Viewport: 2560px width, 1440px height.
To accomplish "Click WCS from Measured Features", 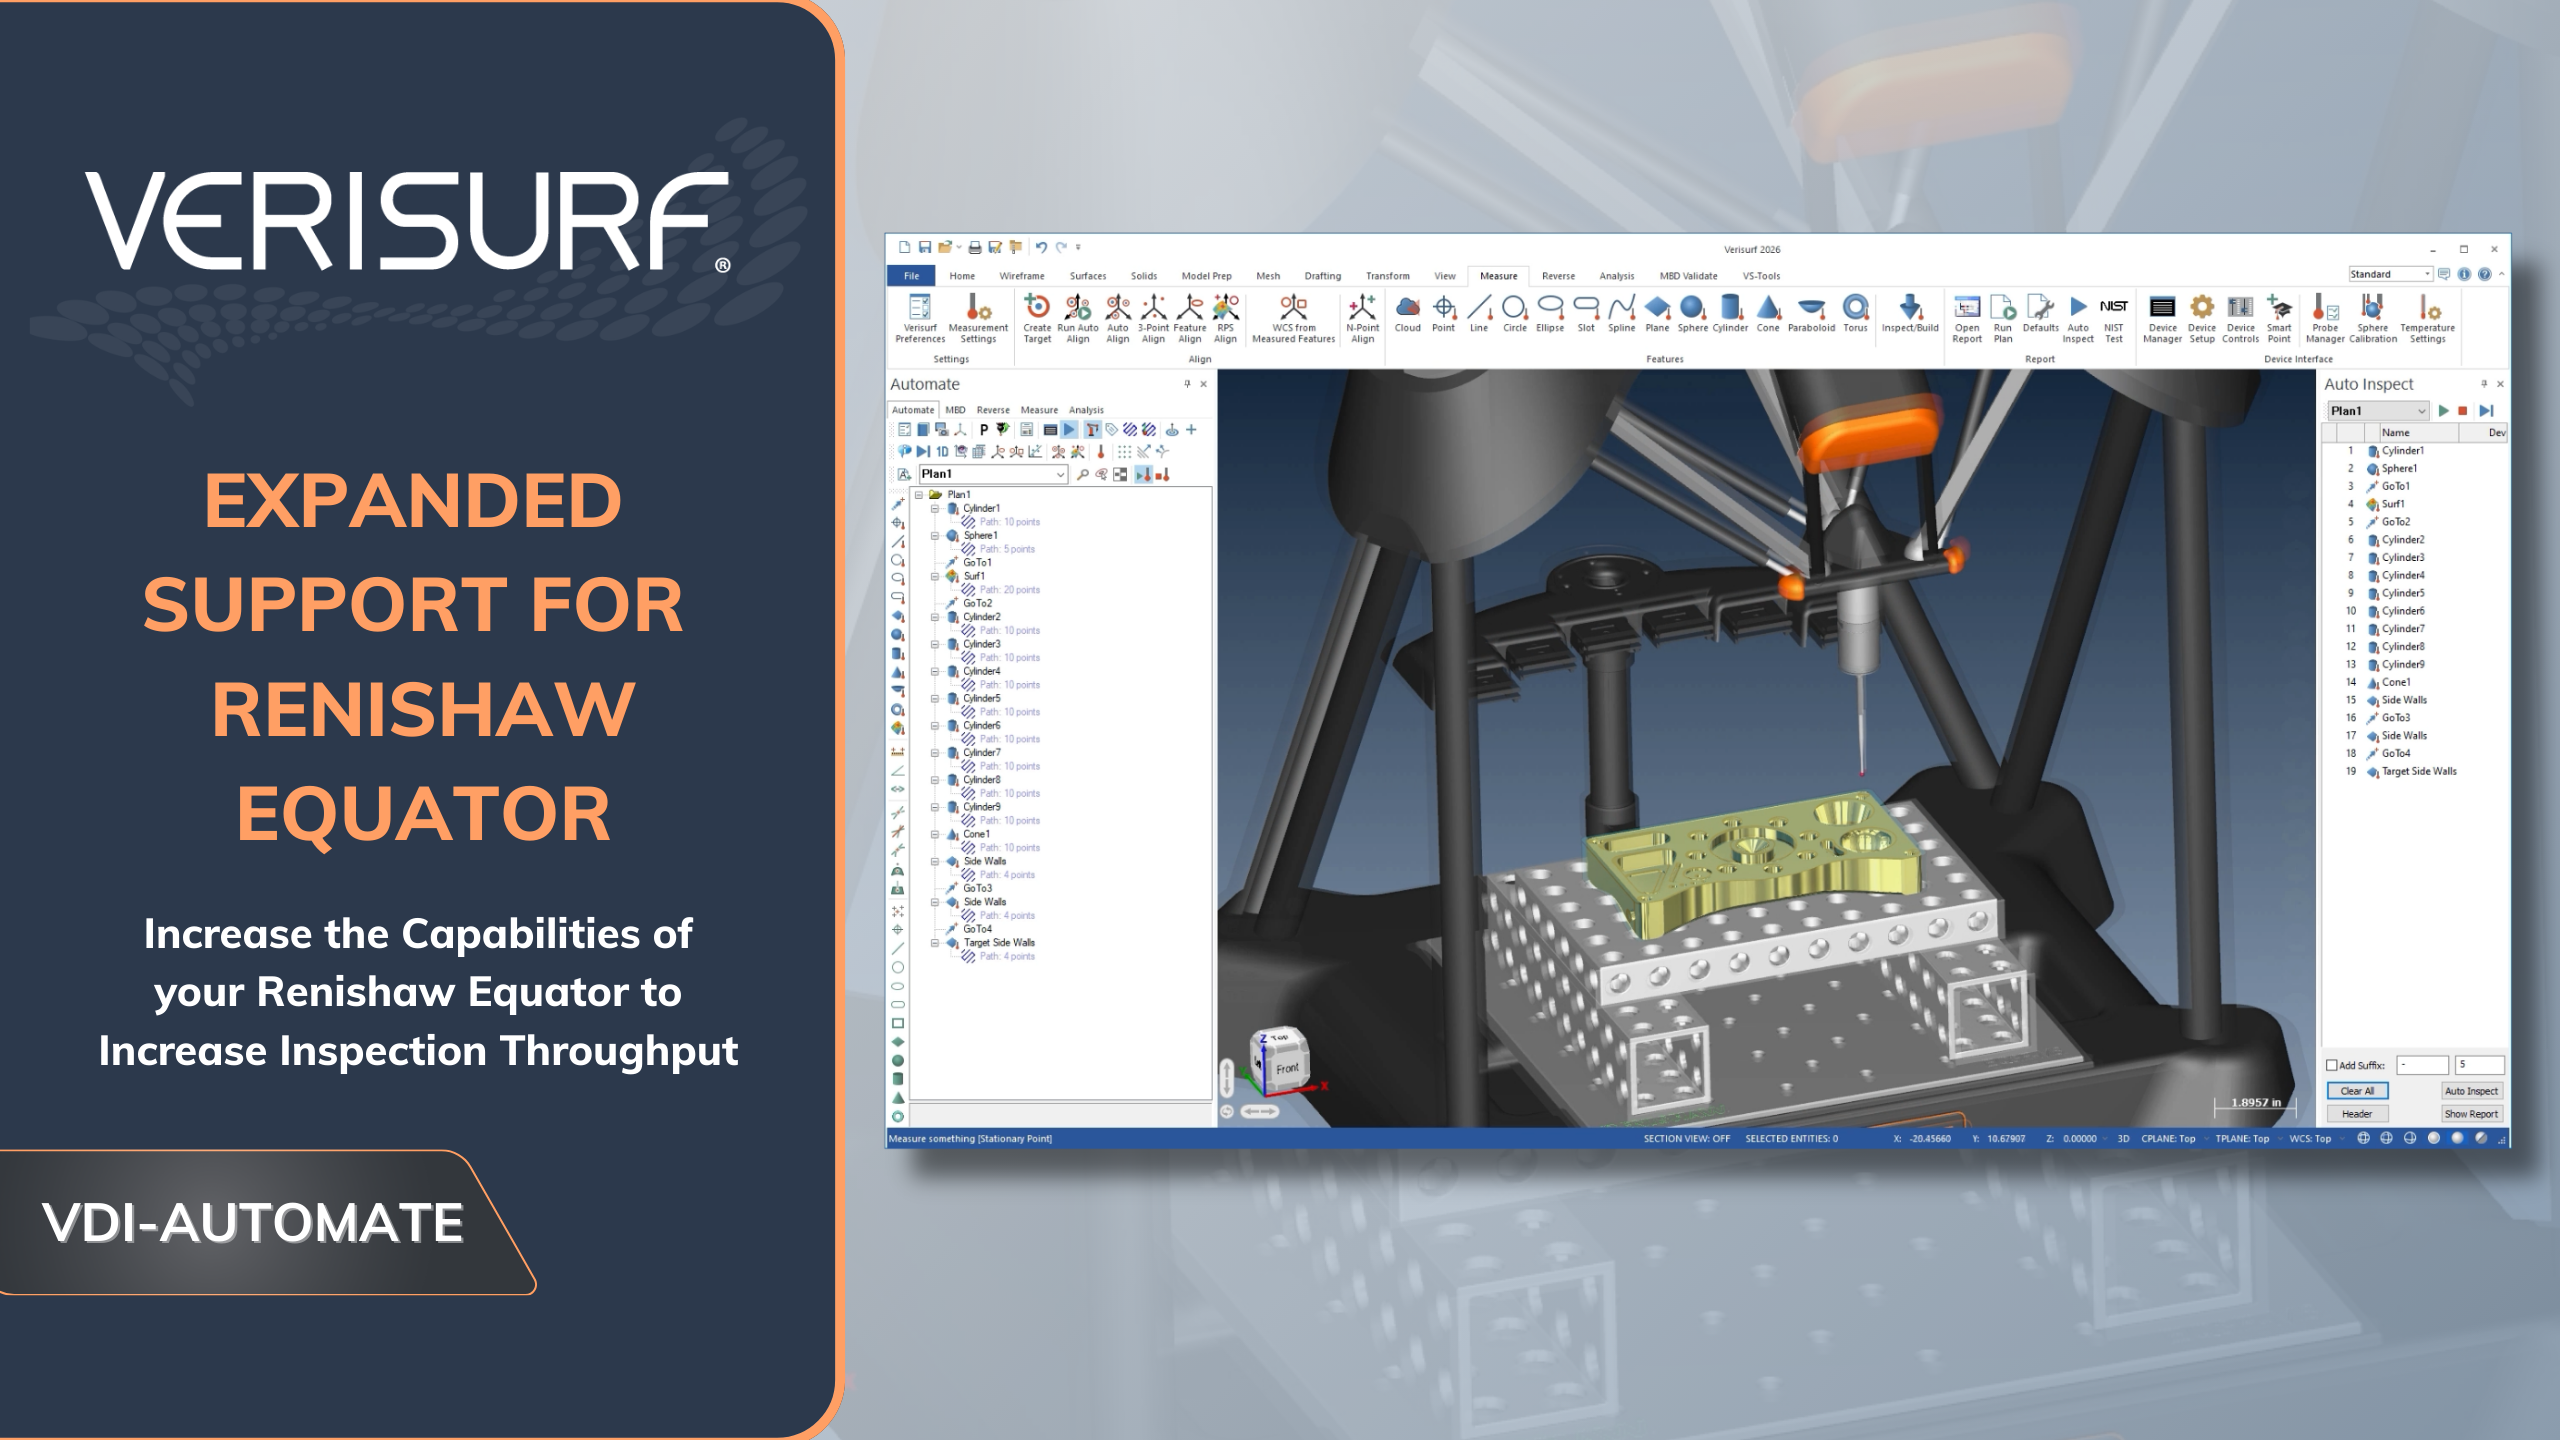I will coord(1293,318).
